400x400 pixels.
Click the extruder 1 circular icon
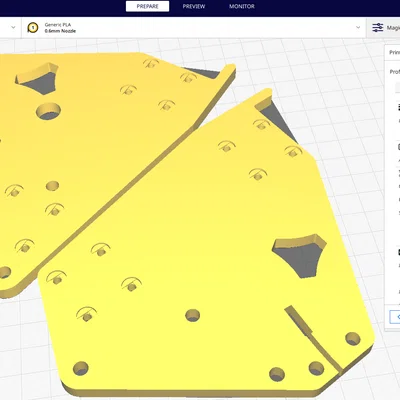(33, 28)
